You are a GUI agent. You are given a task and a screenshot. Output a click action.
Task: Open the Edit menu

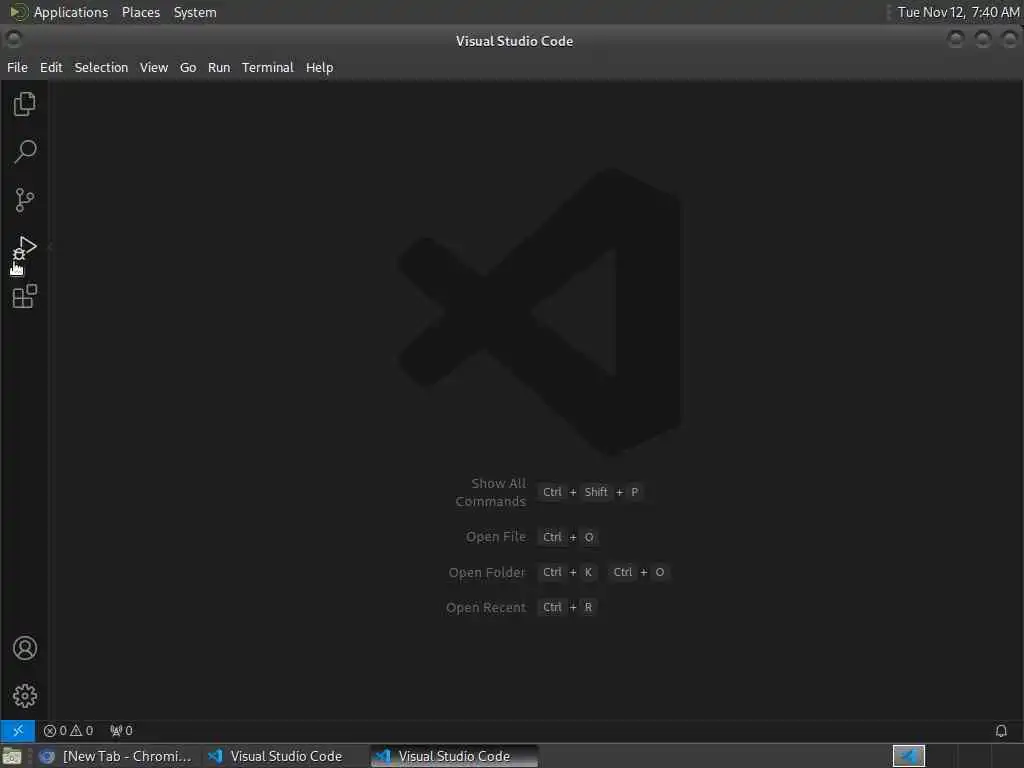(51, 67)
